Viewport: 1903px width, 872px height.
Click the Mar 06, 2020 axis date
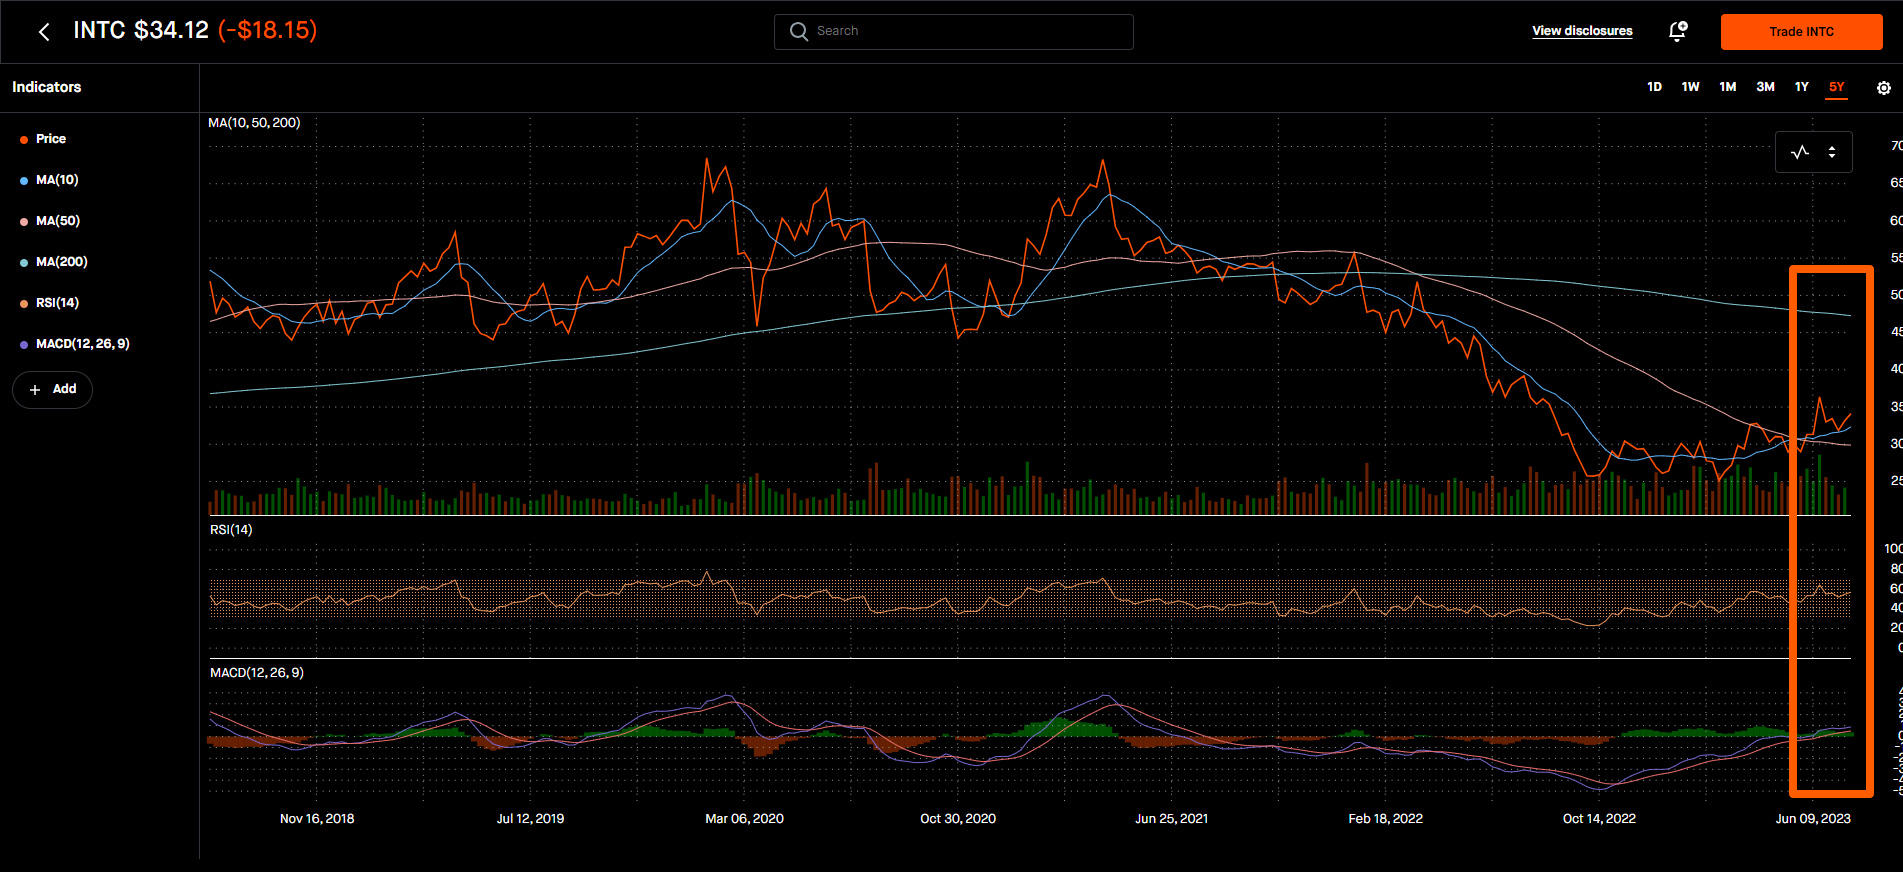point(744,819)
